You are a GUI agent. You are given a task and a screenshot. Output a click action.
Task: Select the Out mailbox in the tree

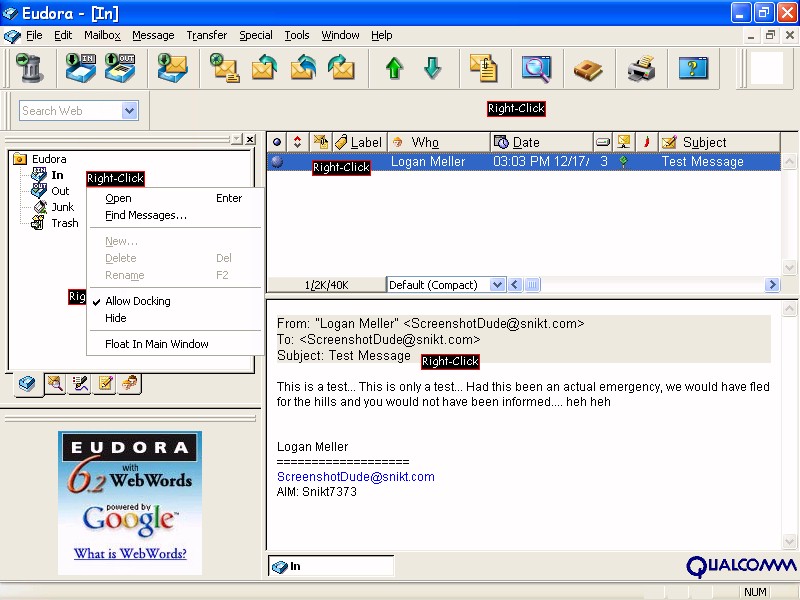pos(60,191)
